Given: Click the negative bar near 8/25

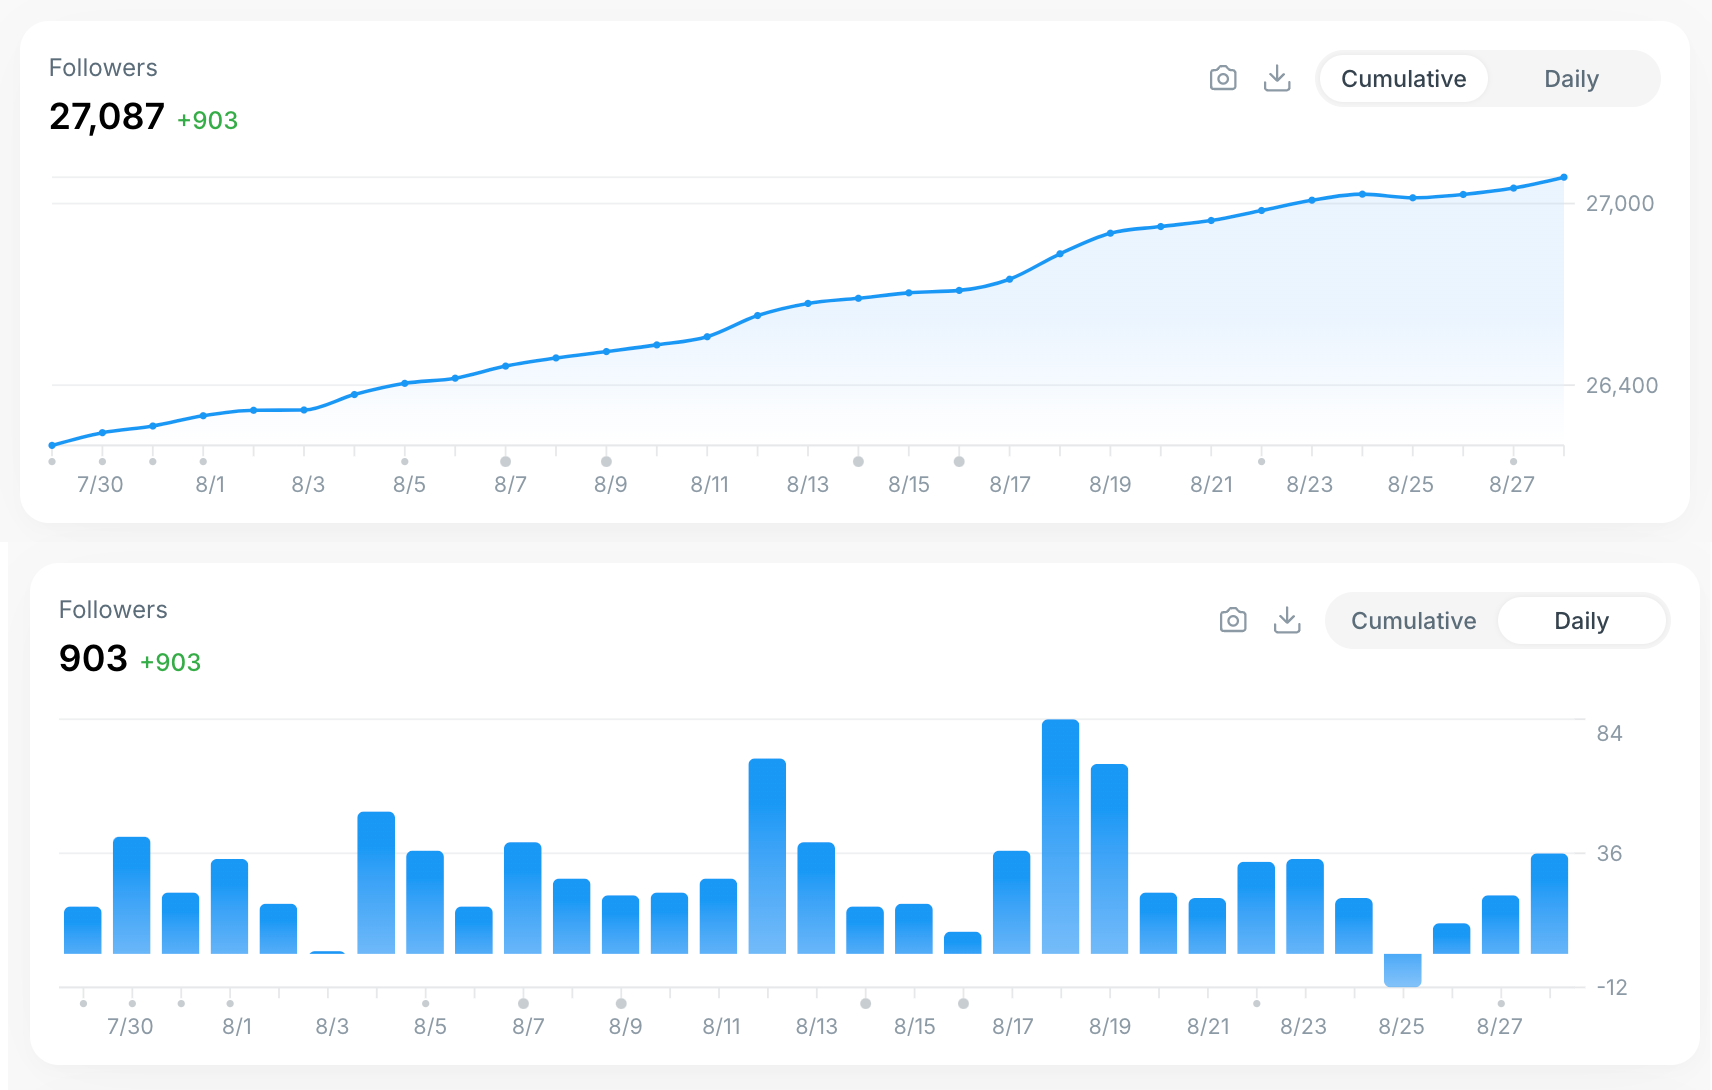Looking at the screenshot, I should (x=1402, y=968).
